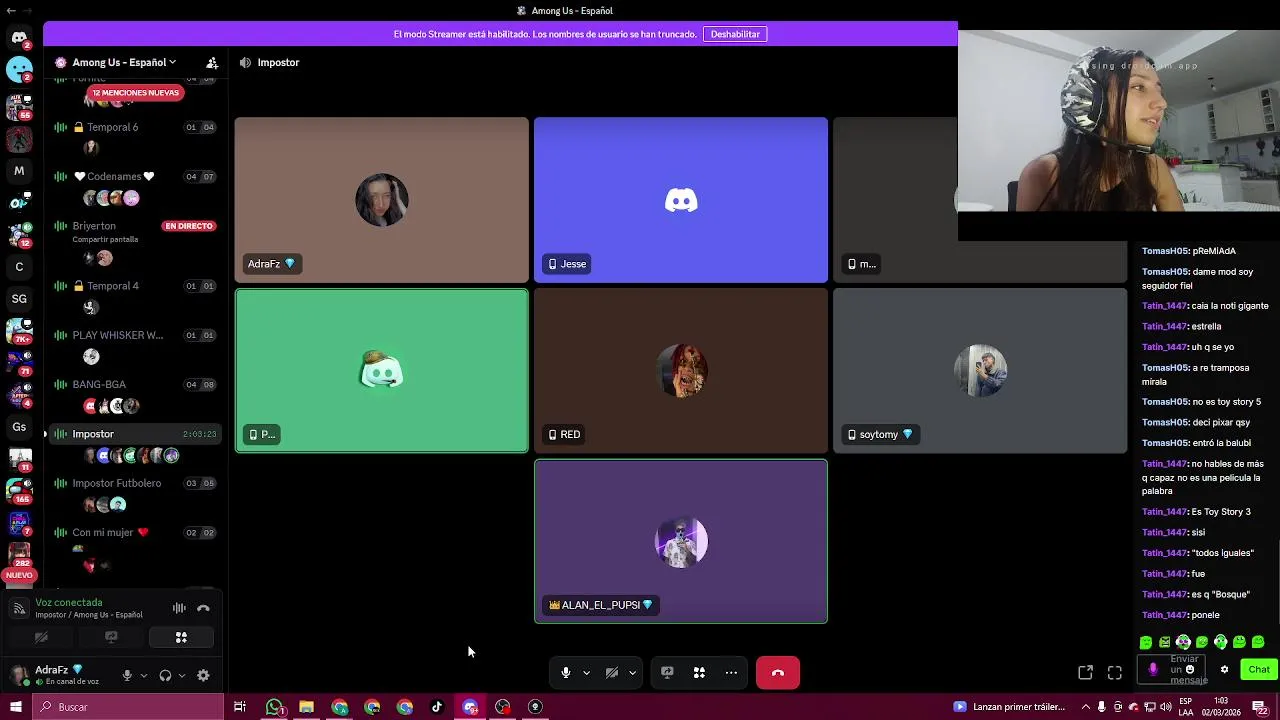The width and height of the screenshot is (1280, 720).
Task: Disable Streamer mode with Deshabilitar button
Action: click(x=735, y=34)
